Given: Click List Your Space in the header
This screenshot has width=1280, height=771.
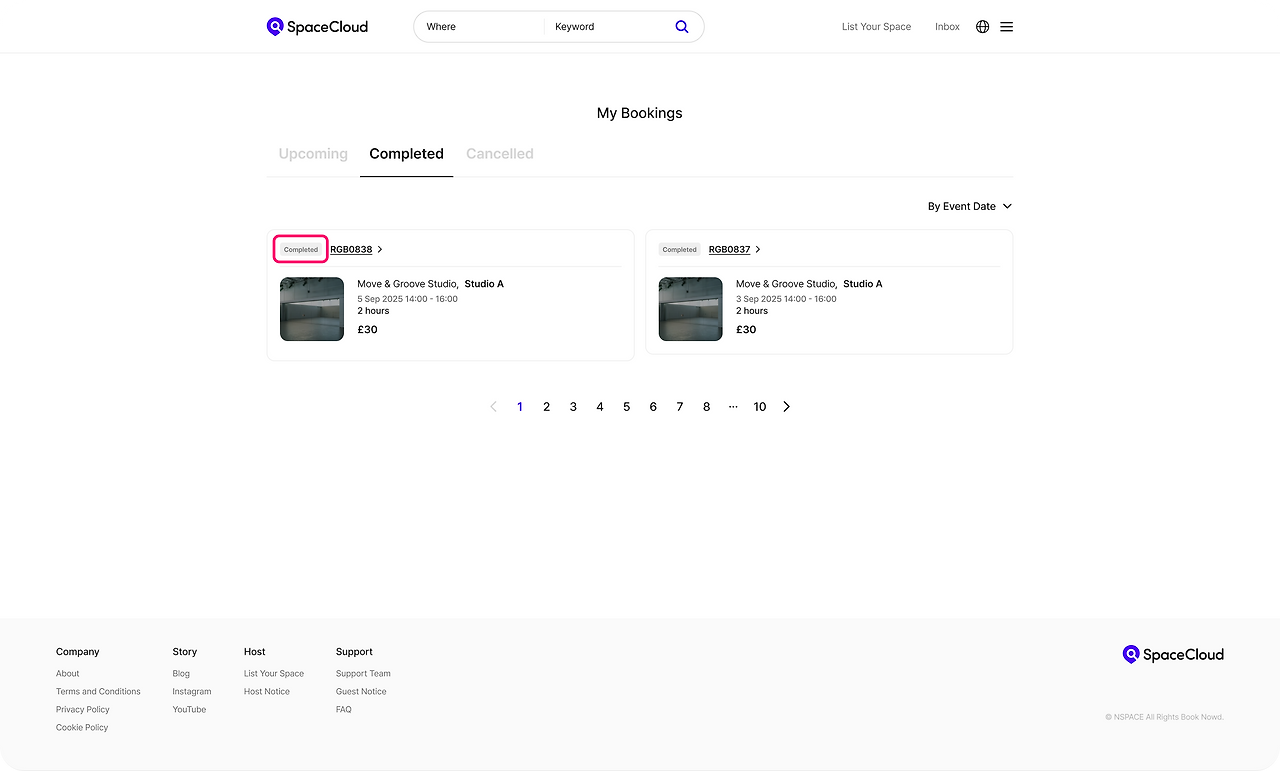Looking at the screenshot, I should (876, 27).
